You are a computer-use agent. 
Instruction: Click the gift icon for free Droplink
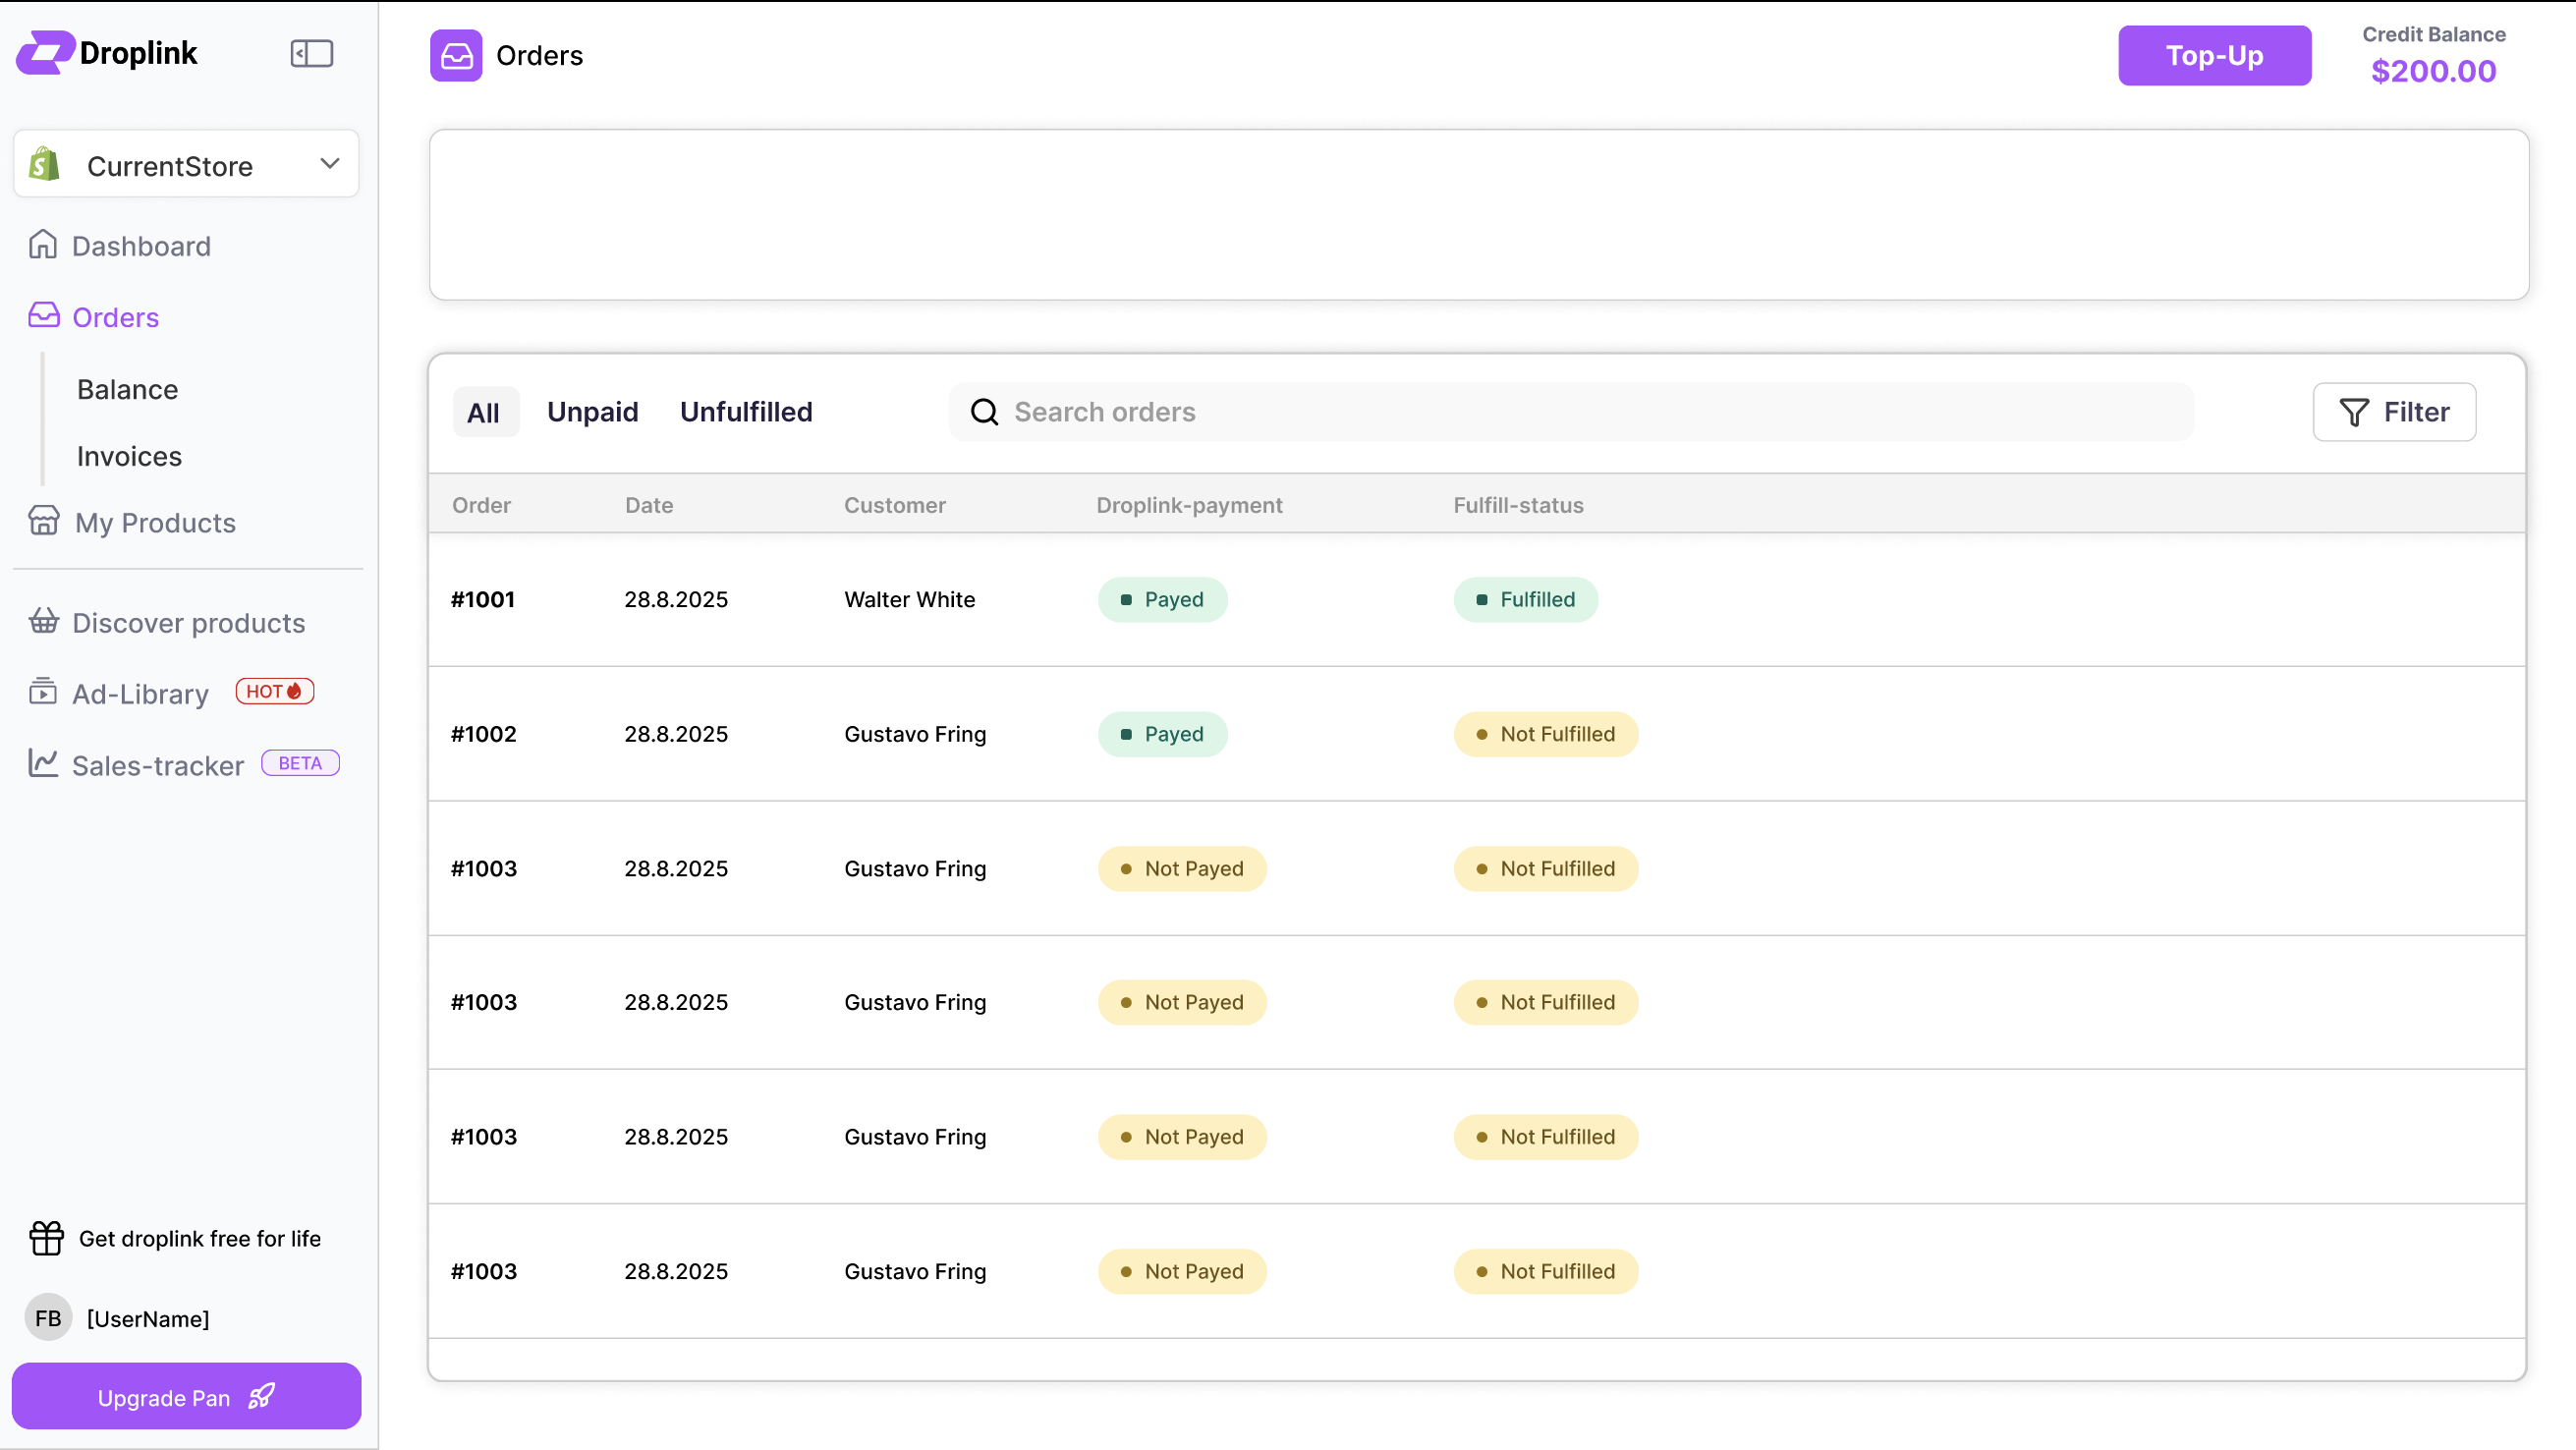46,1238
